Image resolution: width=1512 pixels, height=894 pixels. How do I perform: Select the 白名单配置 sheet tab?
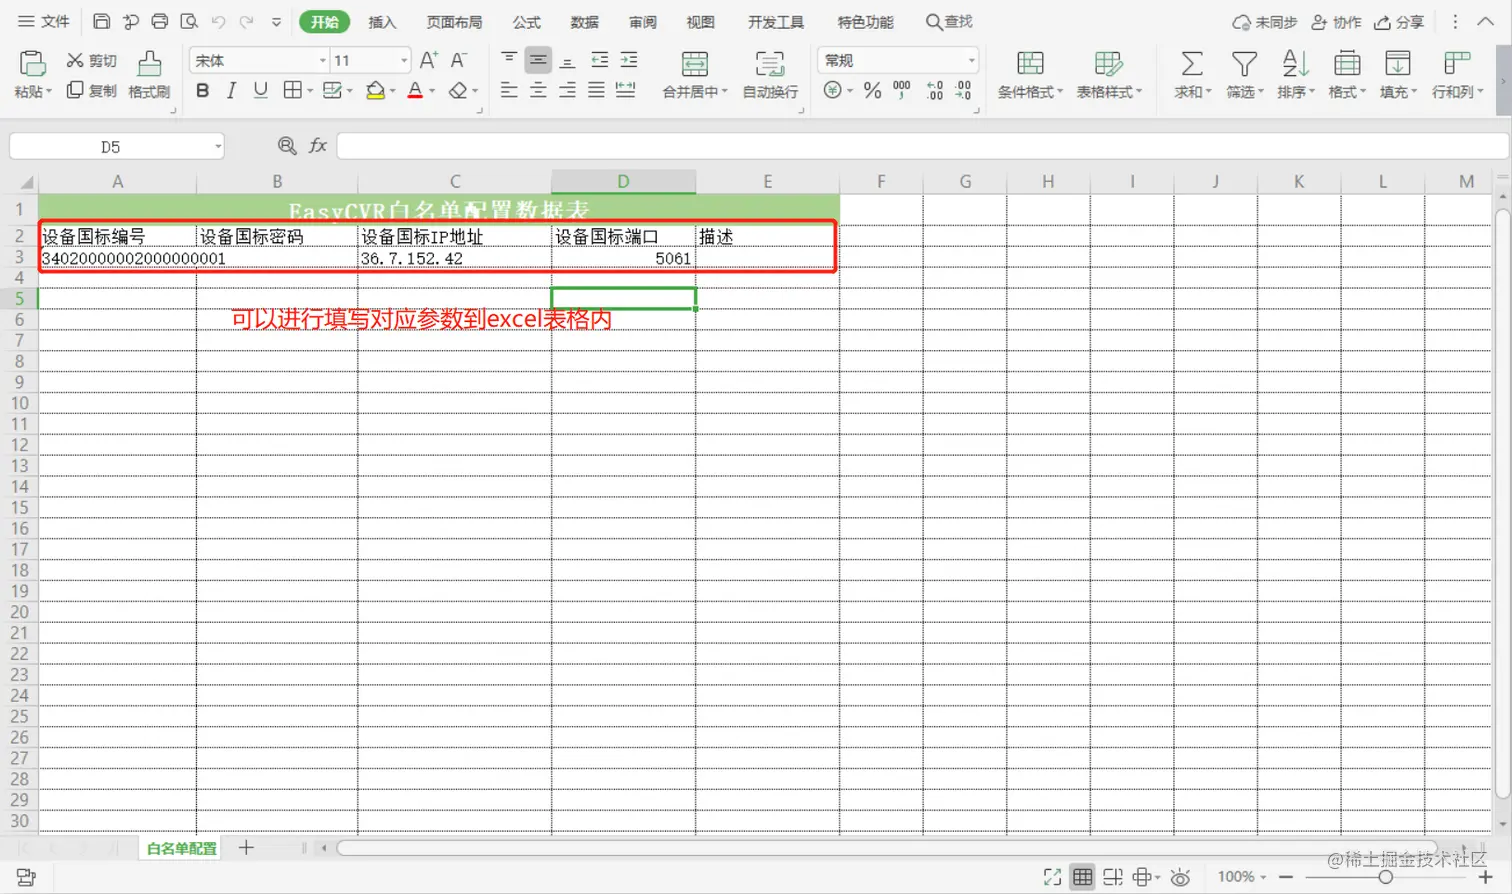pyautogui.click(x=181, y=848)
